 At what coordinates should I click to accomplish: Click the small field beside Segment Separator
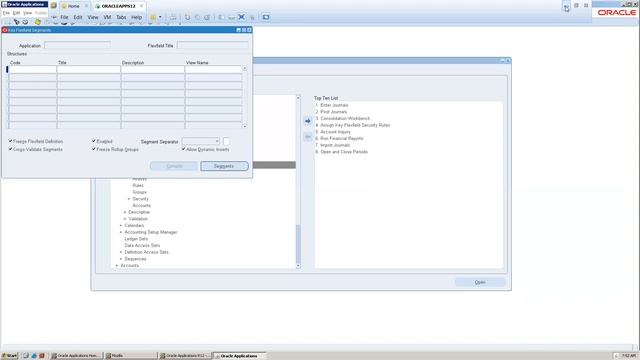(x=226, y=141)
